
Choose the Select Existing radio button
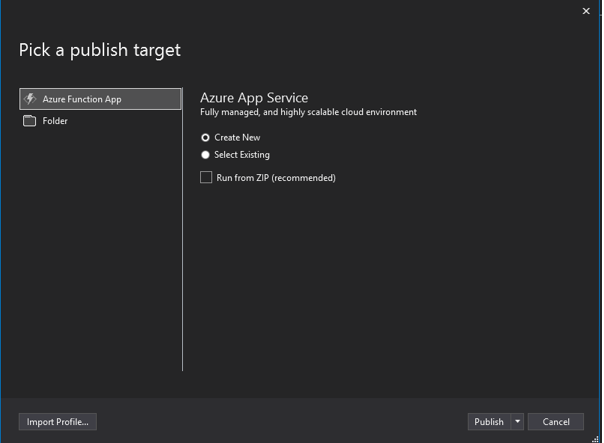pos(205,155)
